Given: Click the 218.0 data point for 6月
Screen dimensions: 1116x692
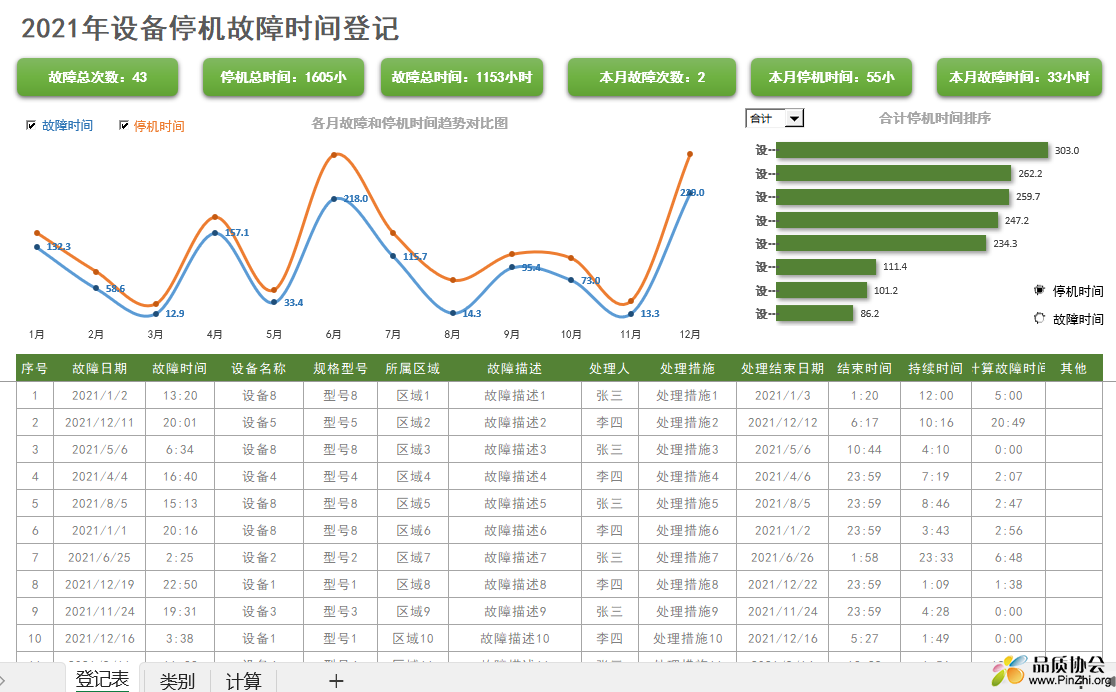Looking at the screenshot, I should (x=334, y=199).
